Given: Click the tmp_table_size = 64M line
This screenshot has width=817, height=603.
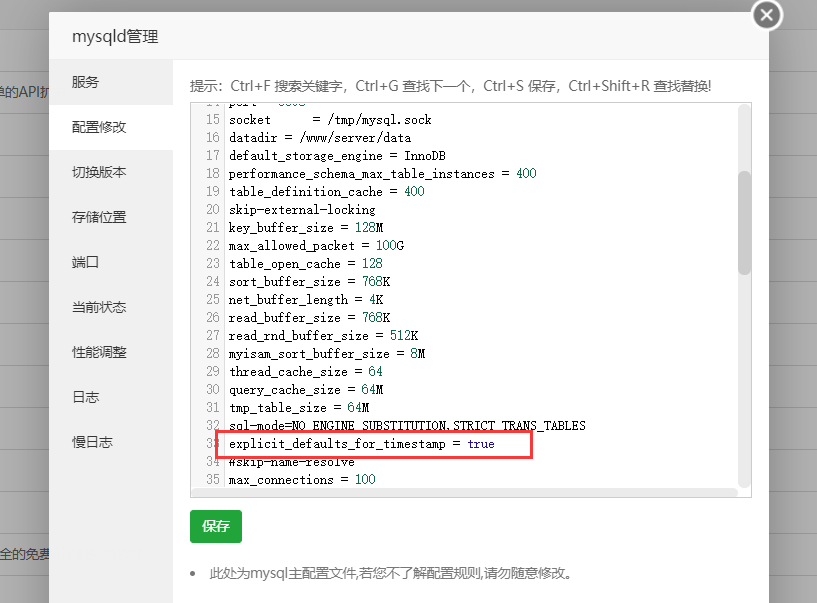Looking at the screenshot, I should [x=299, y=408].
